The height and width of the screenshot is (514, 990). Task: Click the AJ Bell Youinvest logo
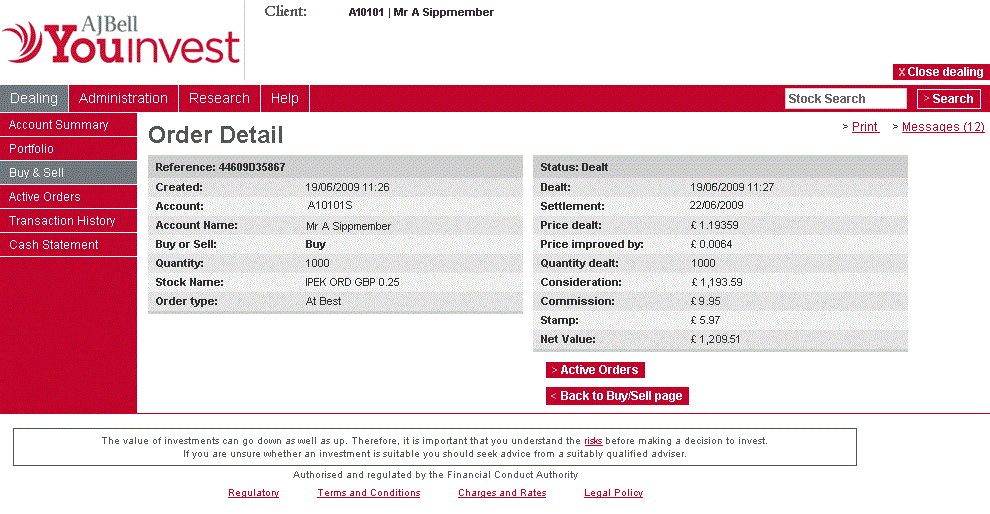(x=121, y=42)
